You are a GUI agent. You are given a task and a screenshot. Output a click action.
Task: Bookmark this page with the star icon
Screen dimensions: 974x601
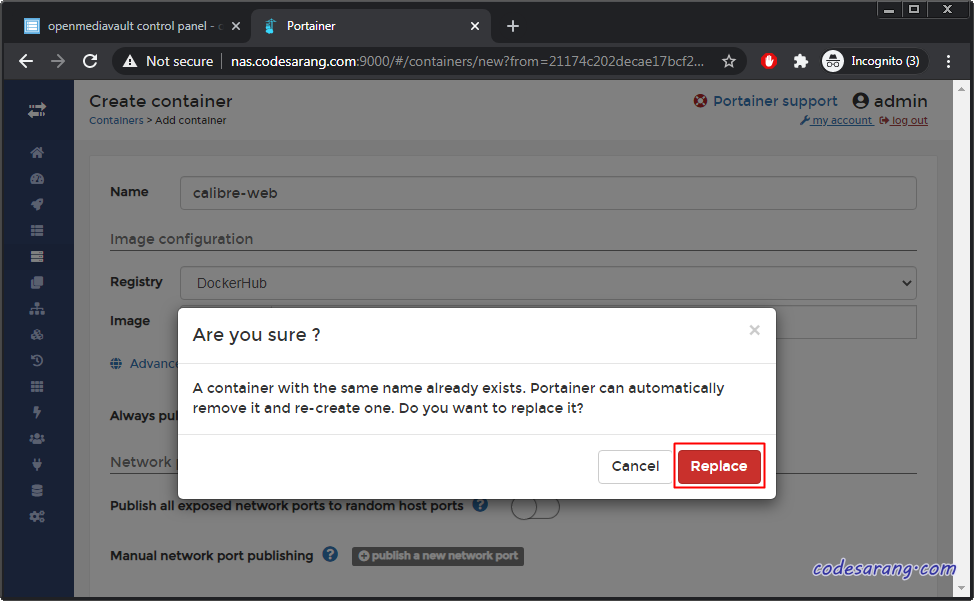click(x=729, y=61)
